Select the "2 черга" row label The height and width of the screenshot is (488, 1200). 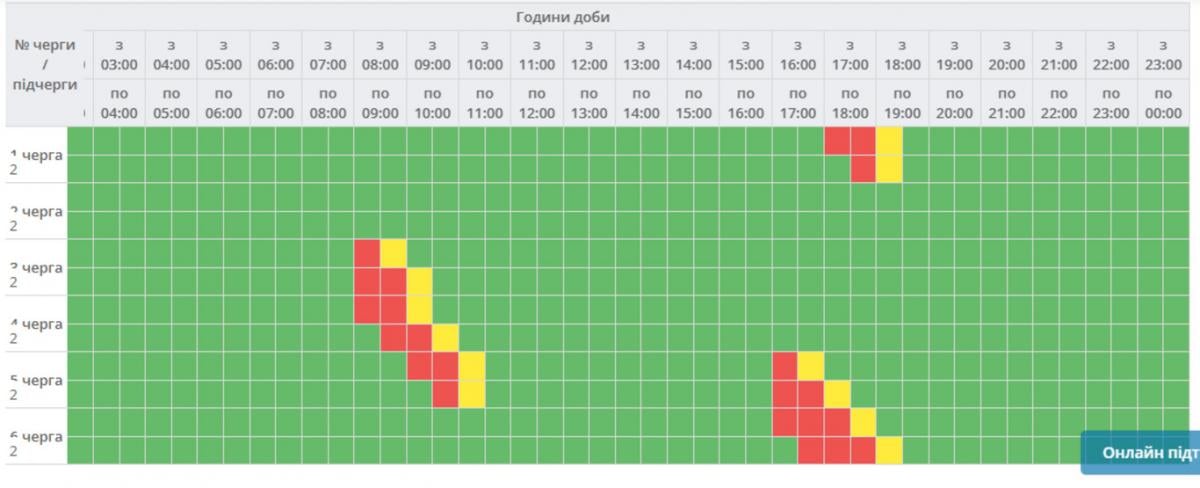(x=36, y=211)
